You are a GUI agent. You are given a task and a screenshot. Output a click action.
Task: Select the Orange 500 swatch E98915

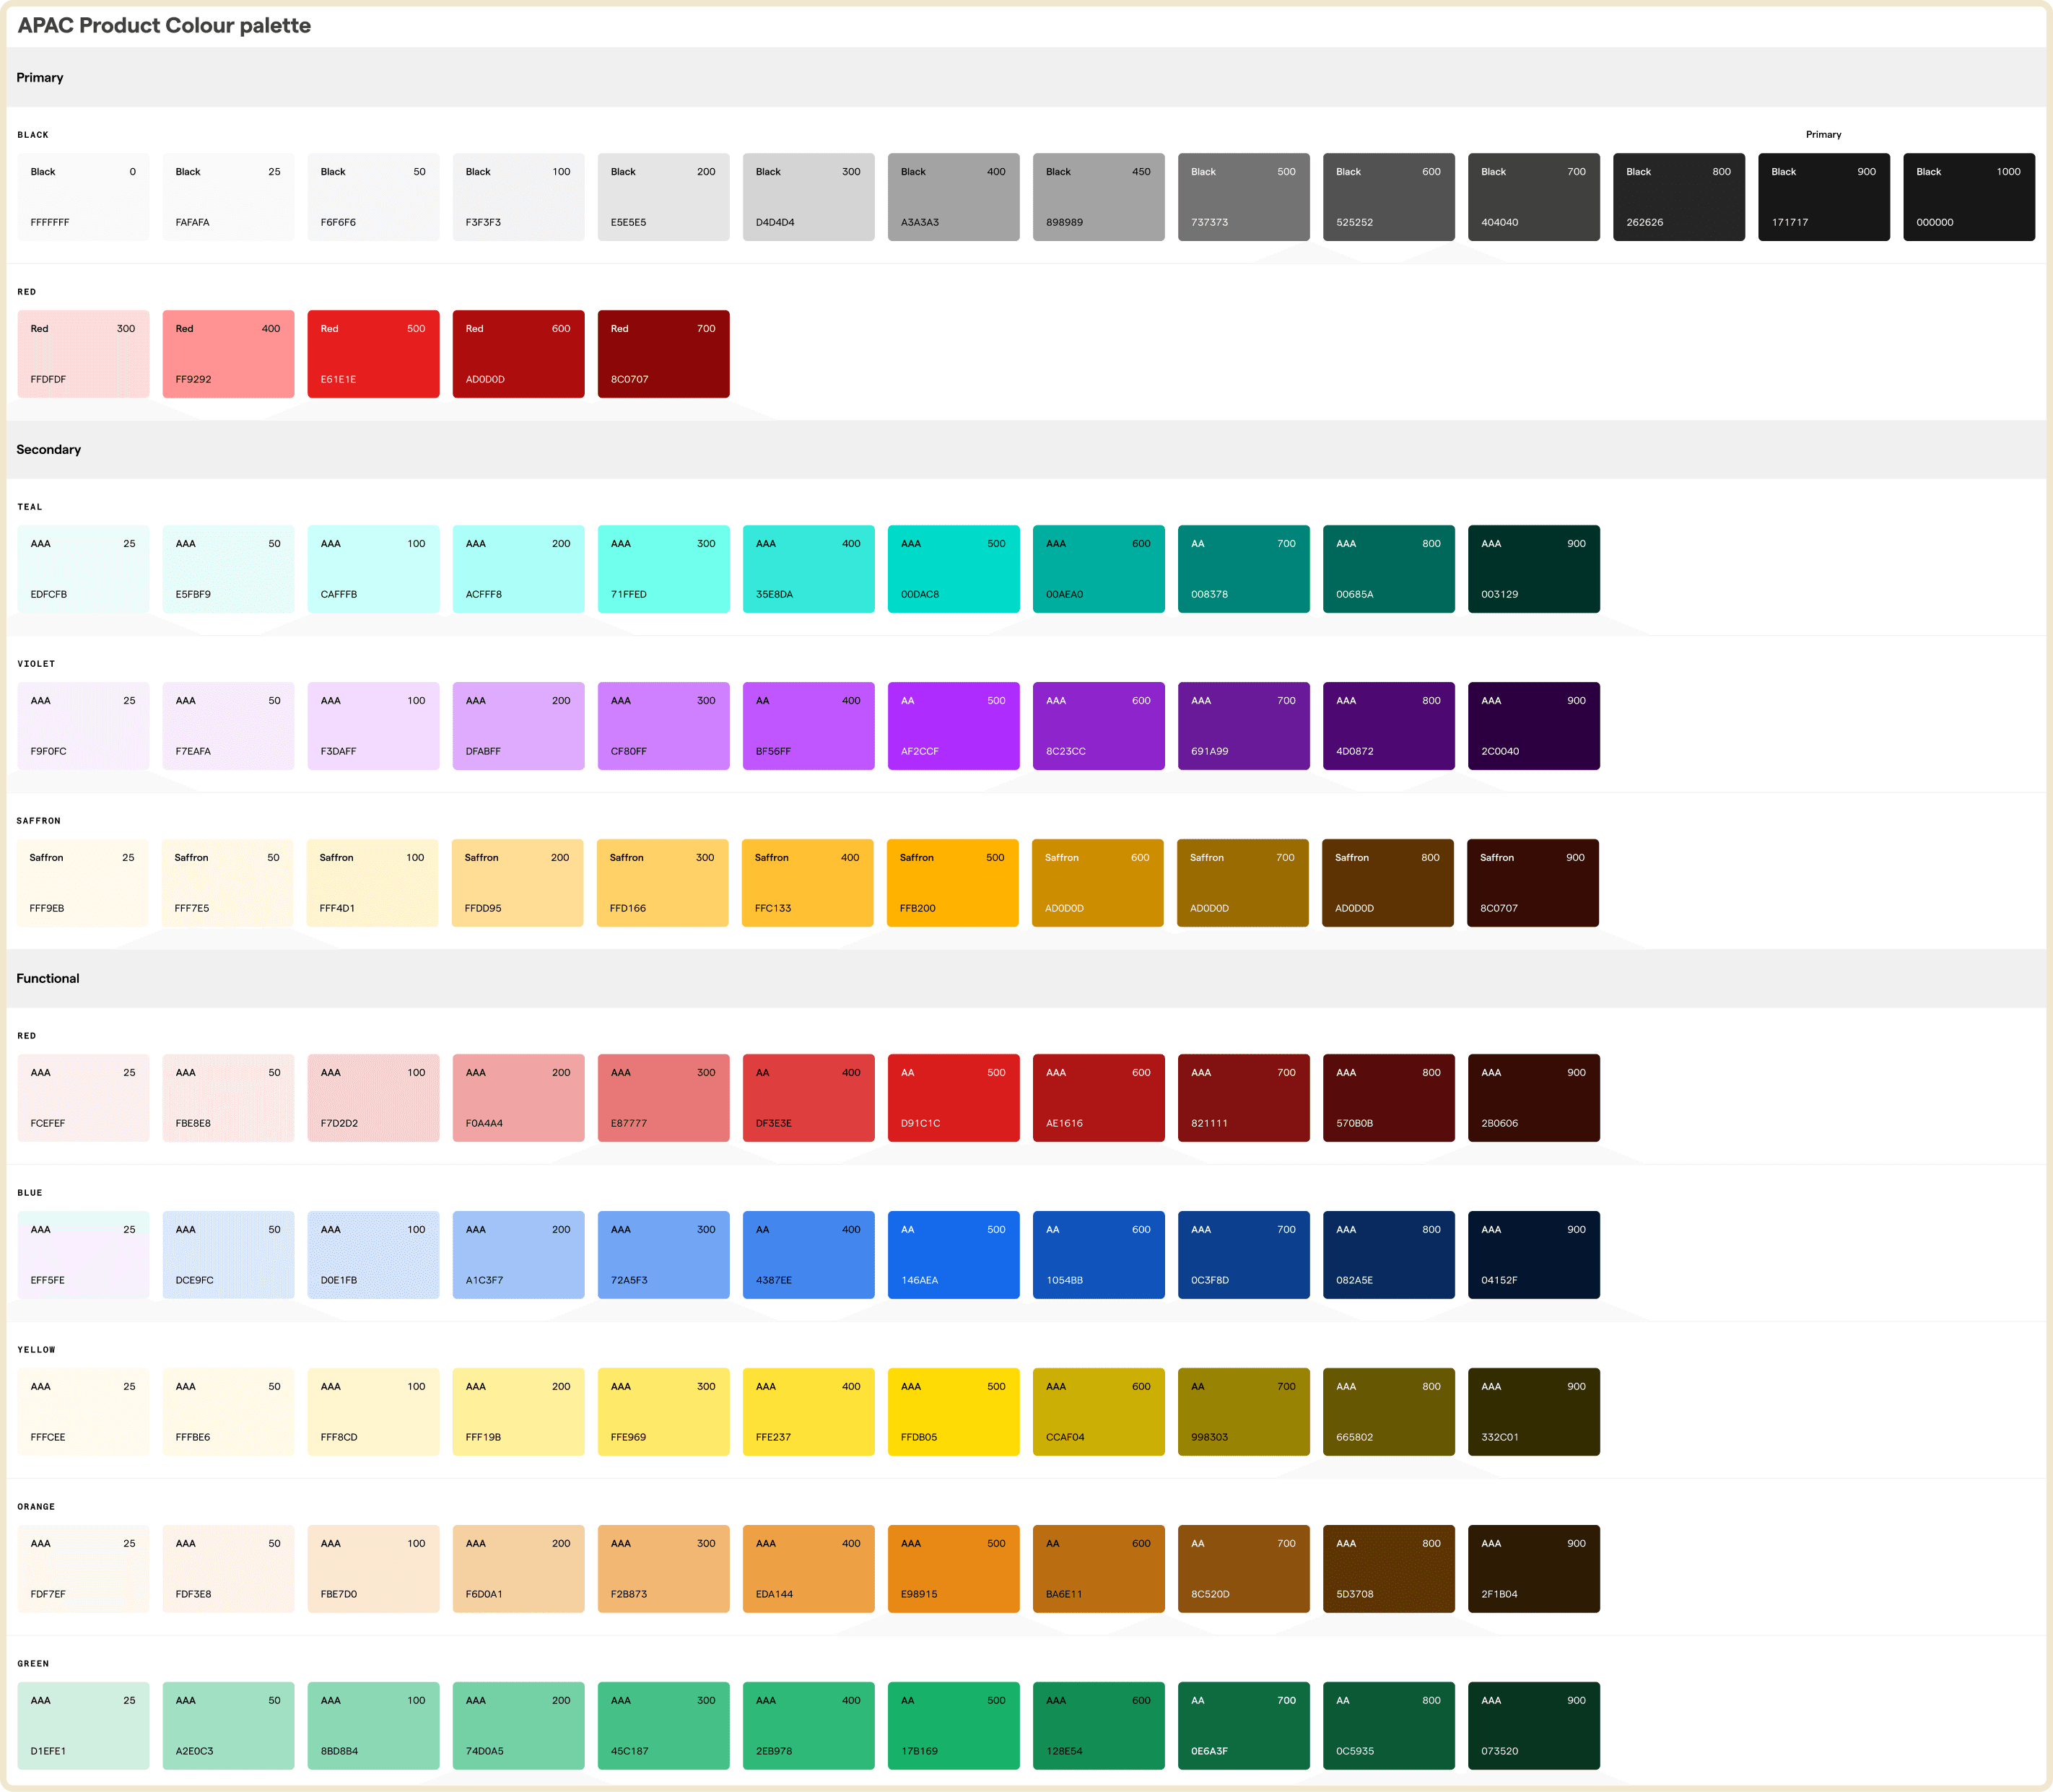pos(953,1569)
